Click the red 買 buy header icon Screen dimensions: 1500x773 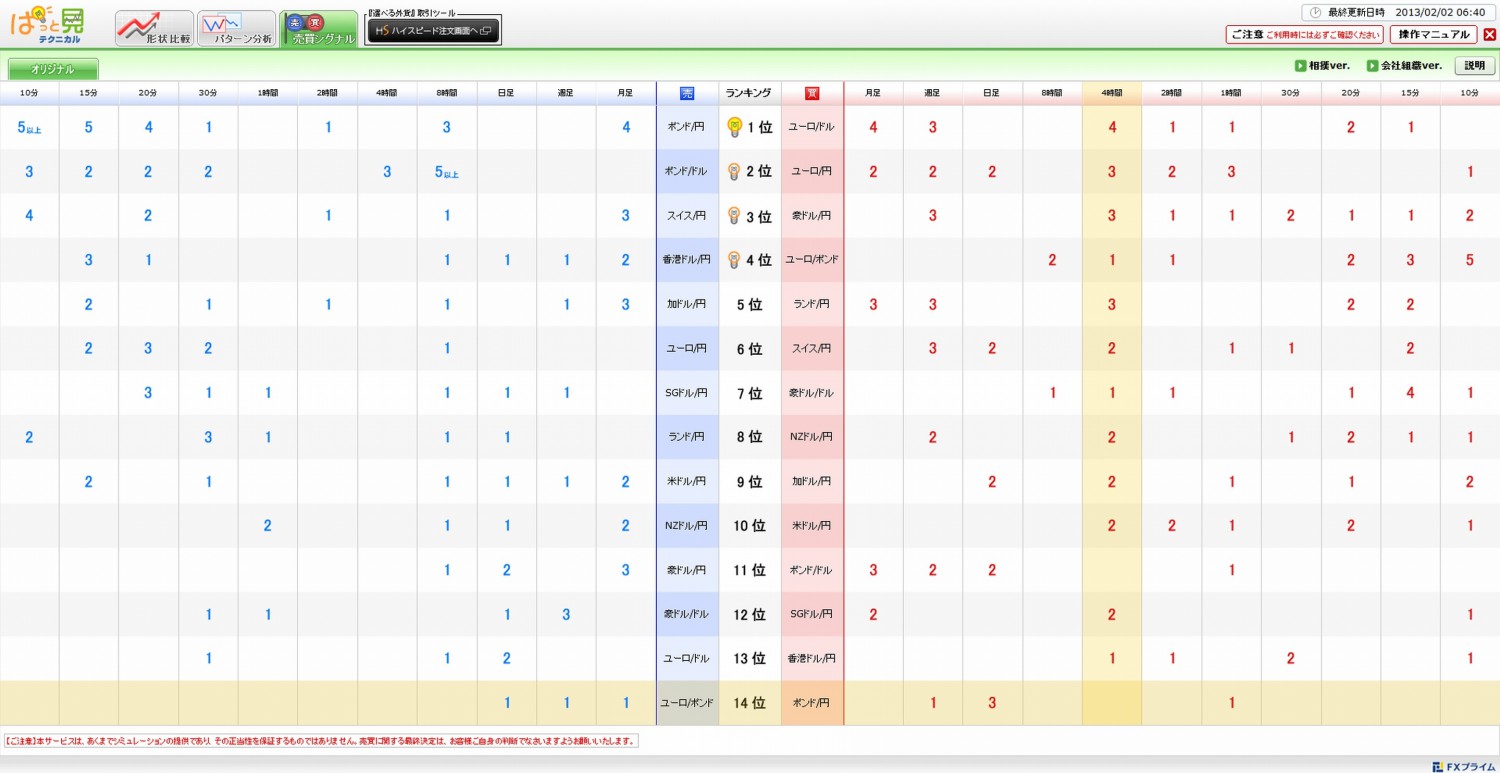(812, 93)
